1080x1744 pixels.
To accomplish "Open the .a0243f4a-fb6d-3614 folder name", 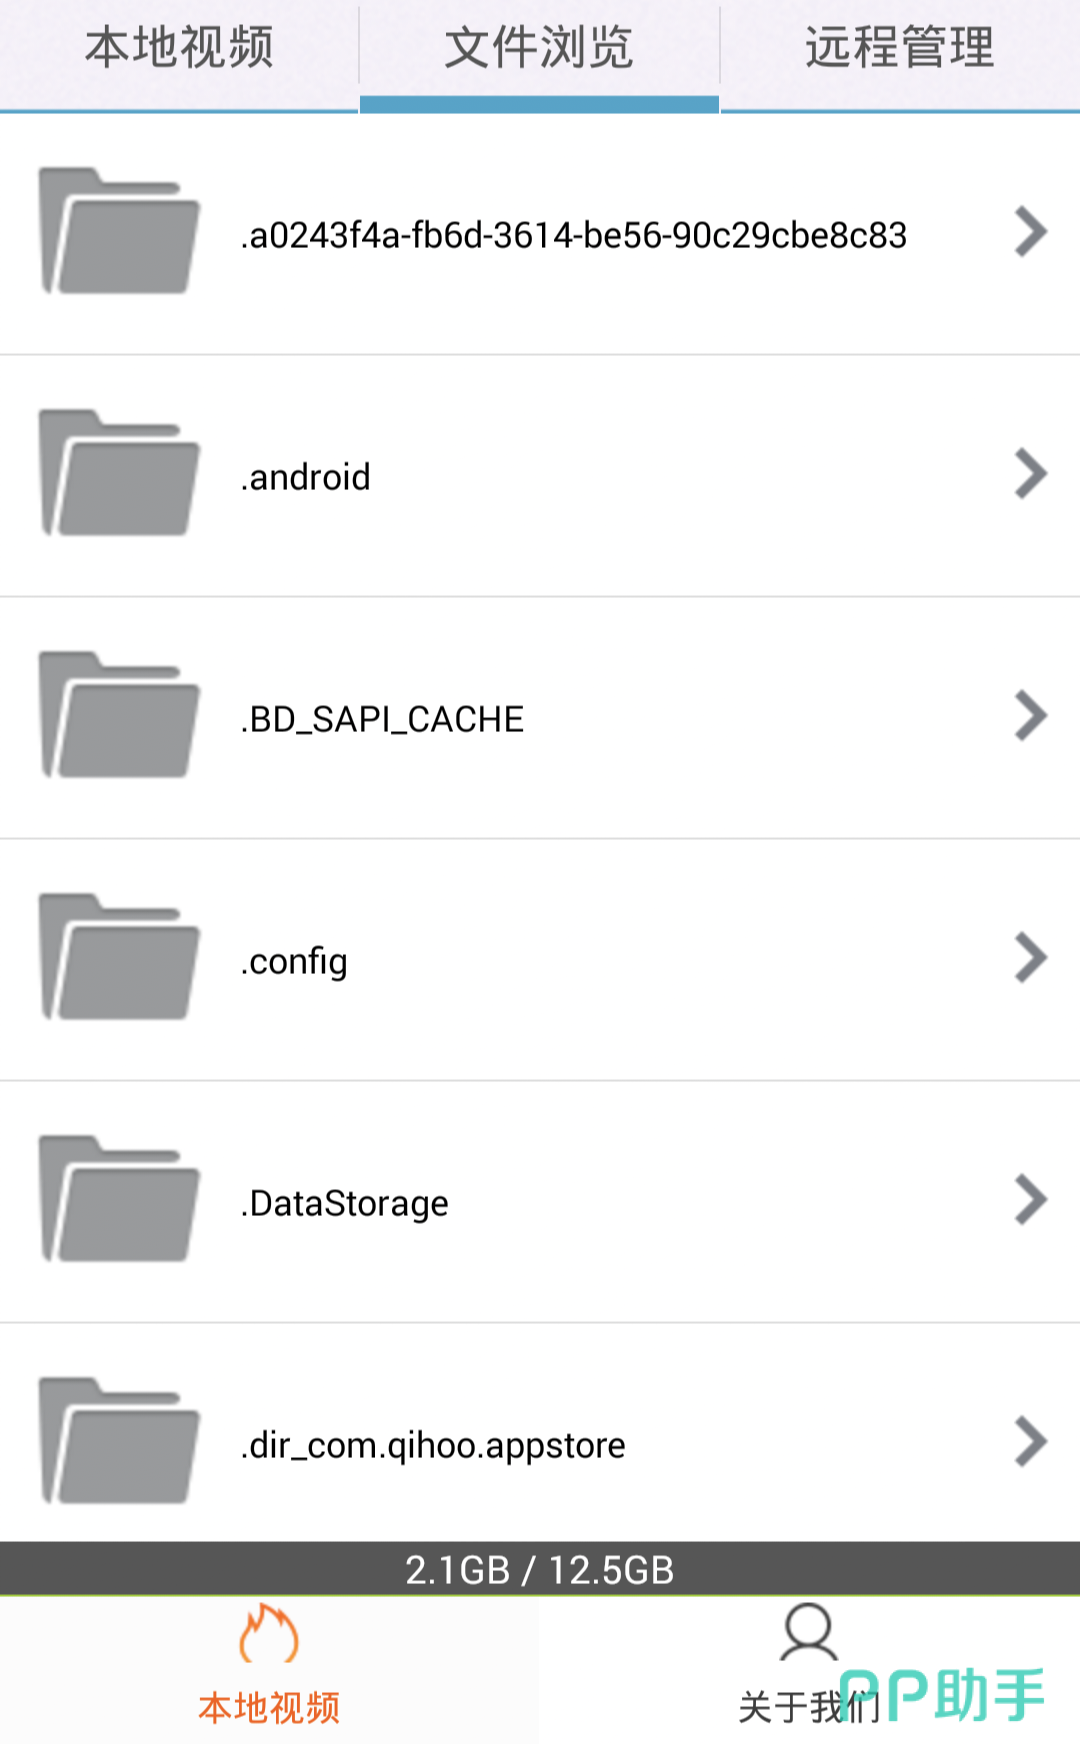I will [x=573, y=236].
